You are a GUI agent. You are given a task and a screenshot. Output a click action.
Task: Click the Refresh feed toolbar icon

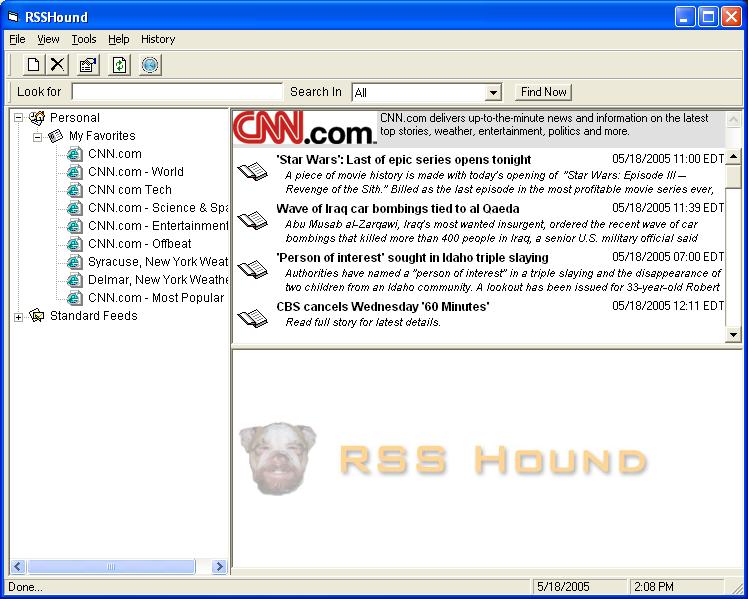[120, 65]
